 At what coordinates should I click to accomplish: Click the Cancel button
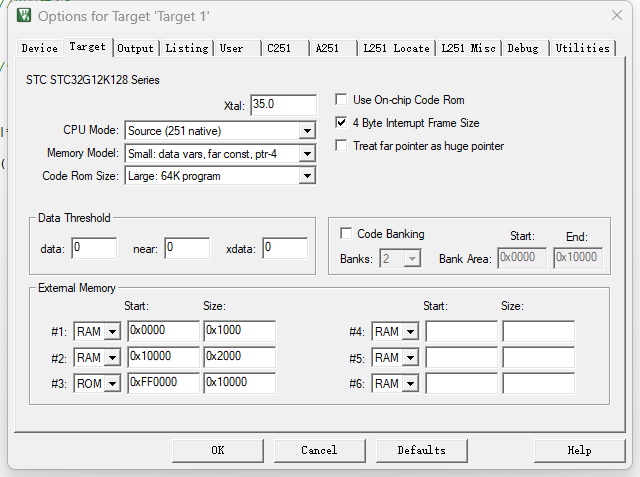pyautogui.click(x=320, y=450)
